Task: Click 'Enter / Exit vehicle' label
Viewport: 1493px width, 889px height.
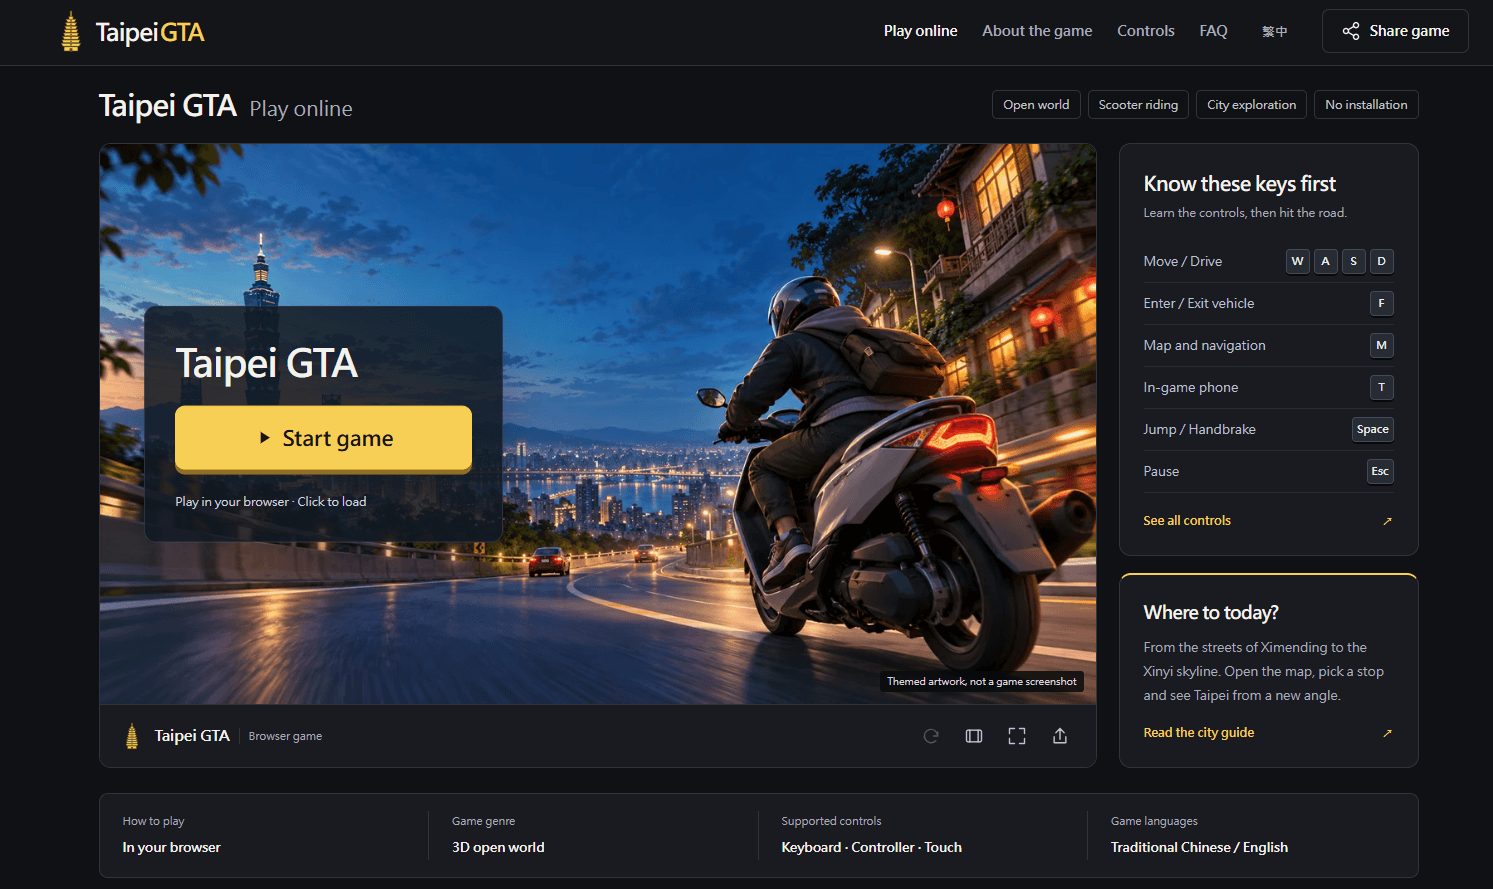Action: click(x=1198, y=303)
